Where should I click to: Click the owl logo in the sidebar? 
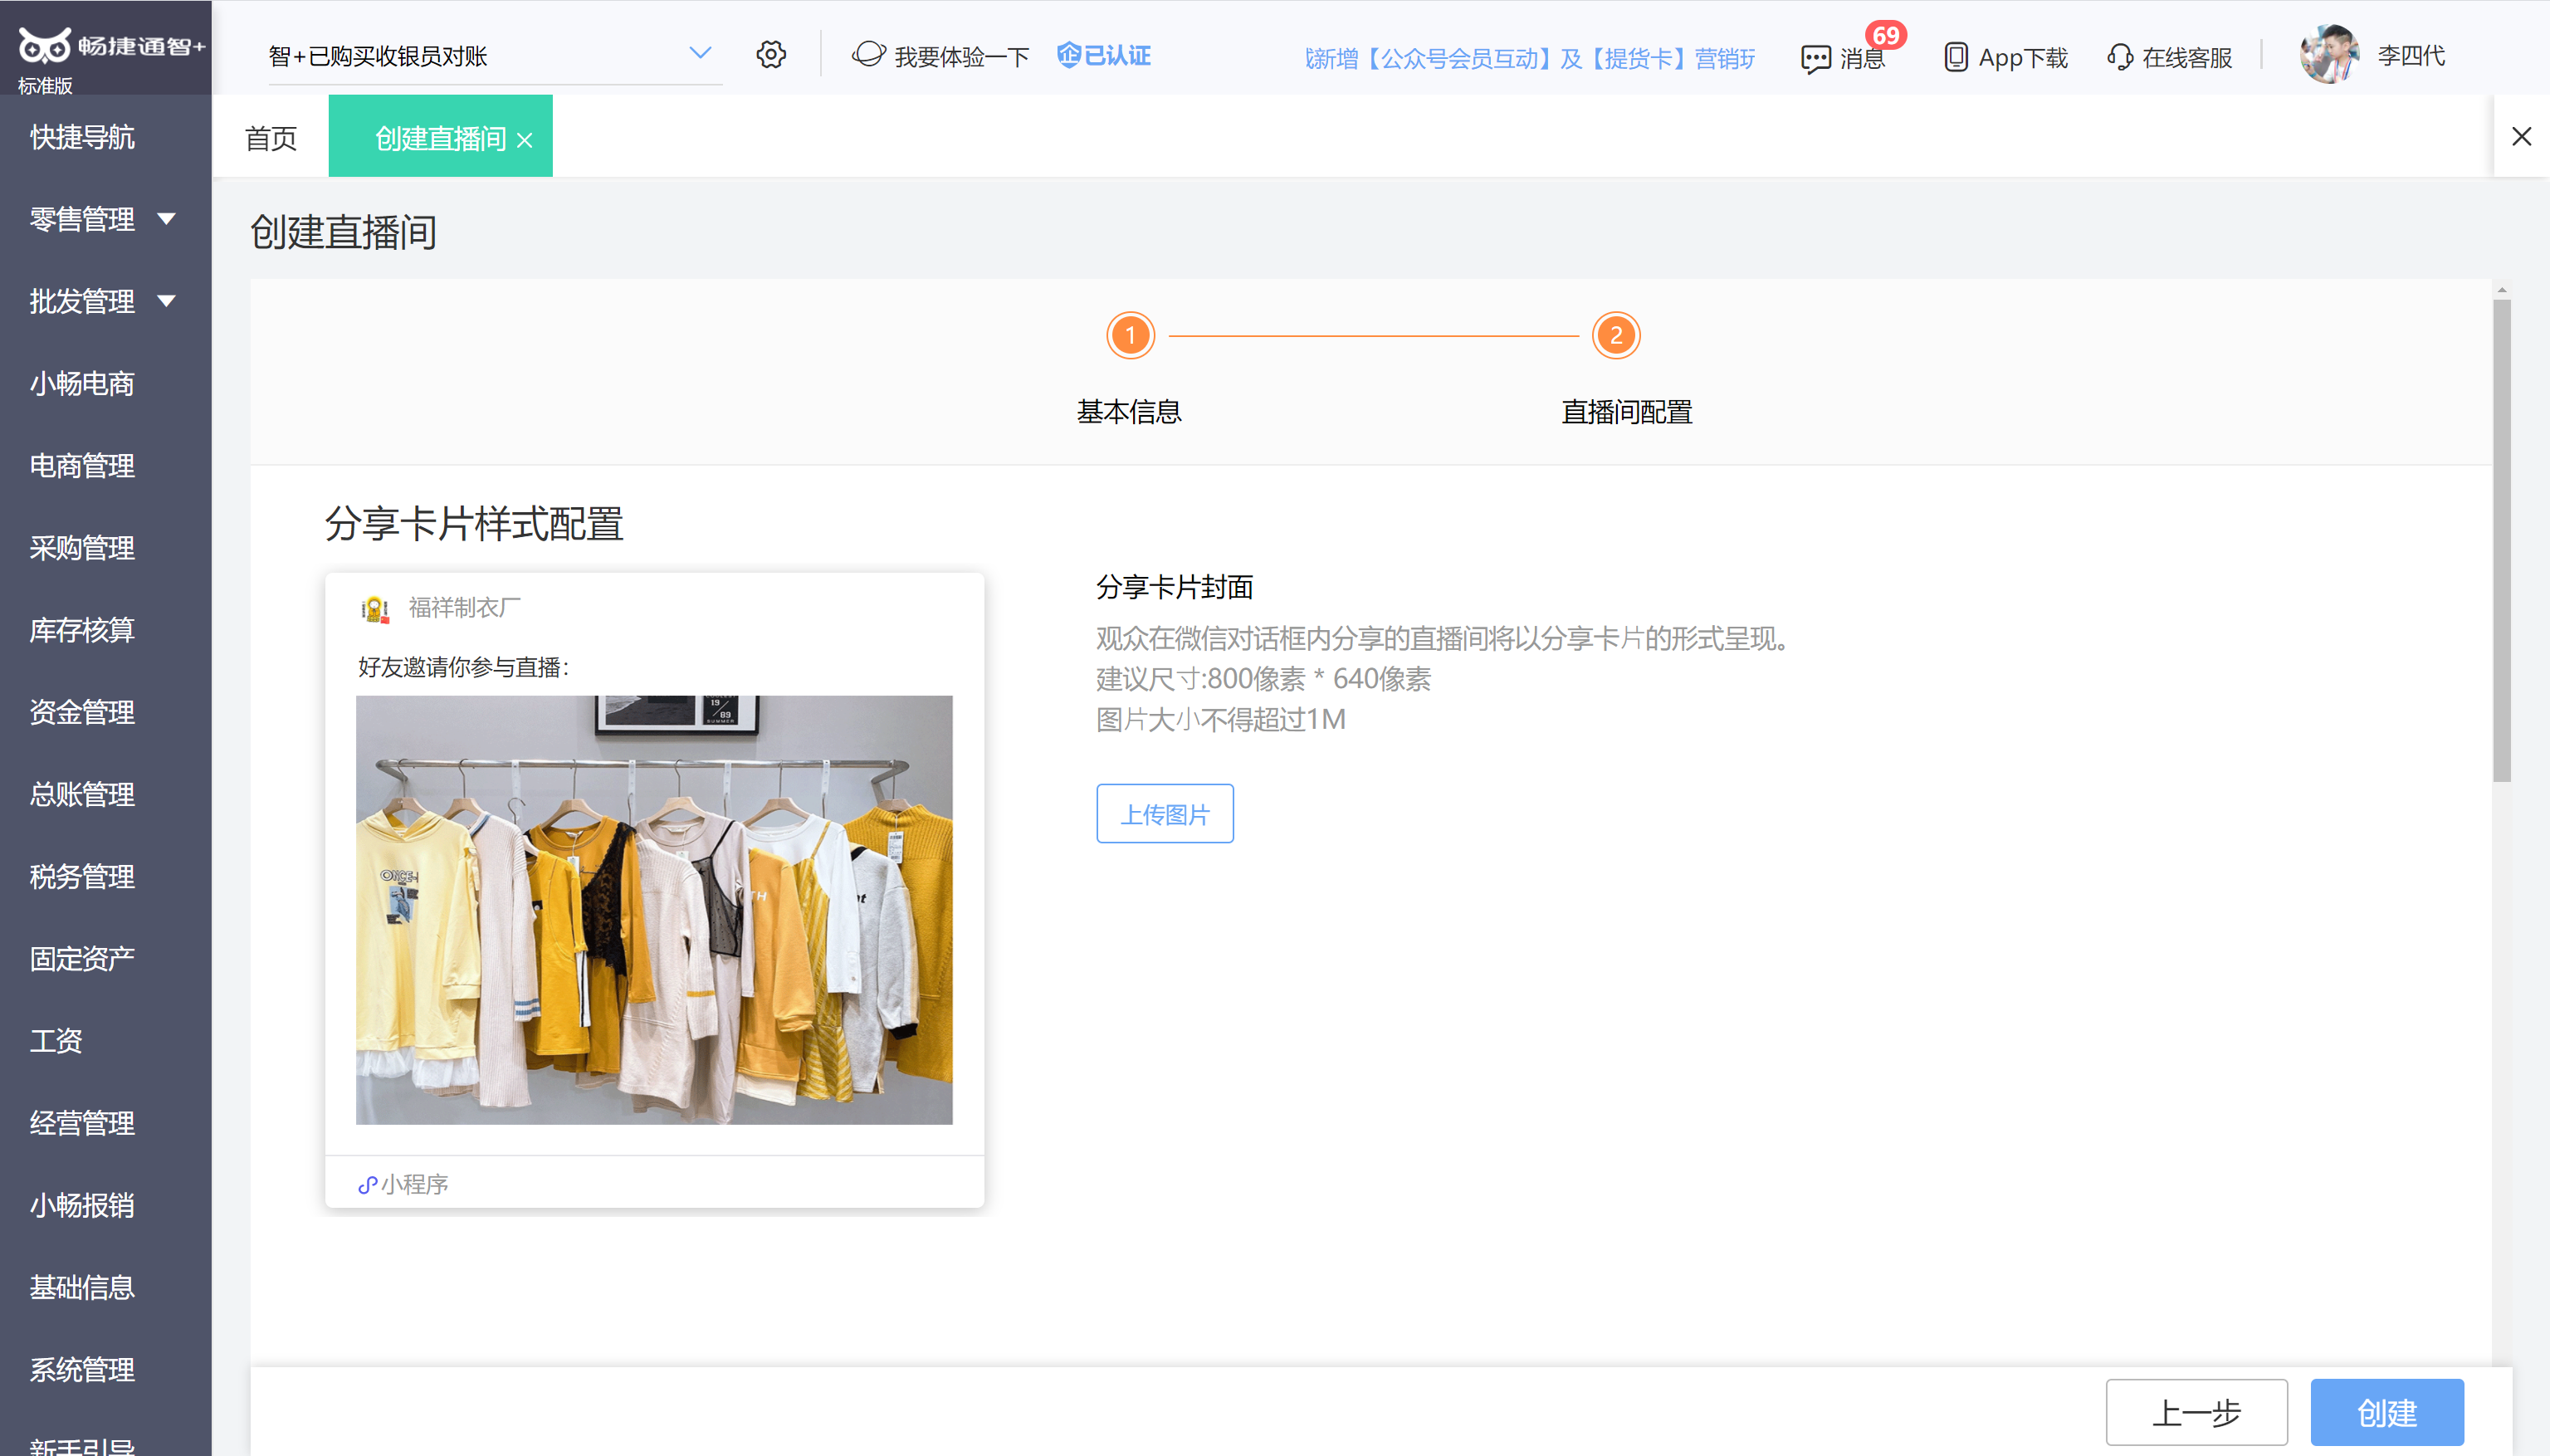[x=44, y=45]
